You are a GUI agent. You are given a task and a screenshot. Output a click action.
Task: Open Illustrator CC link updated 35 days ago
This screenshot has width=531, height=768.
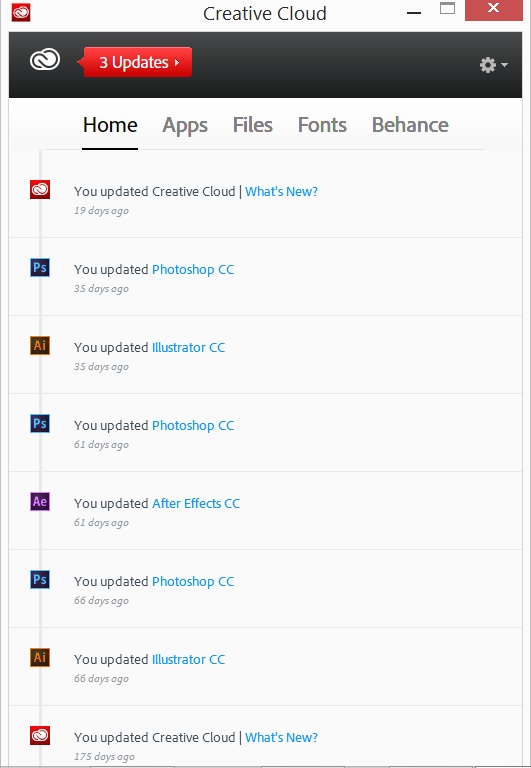[188, 348]
